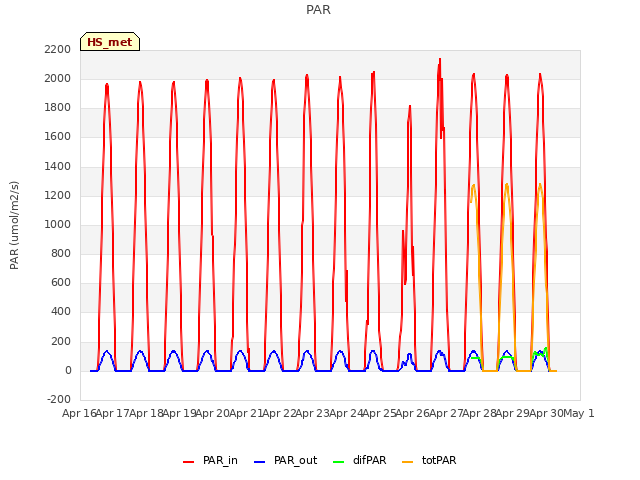Click the first orange totPAR peak near 1280
Screen dimensions: 640x480
(x=473, y=186)
